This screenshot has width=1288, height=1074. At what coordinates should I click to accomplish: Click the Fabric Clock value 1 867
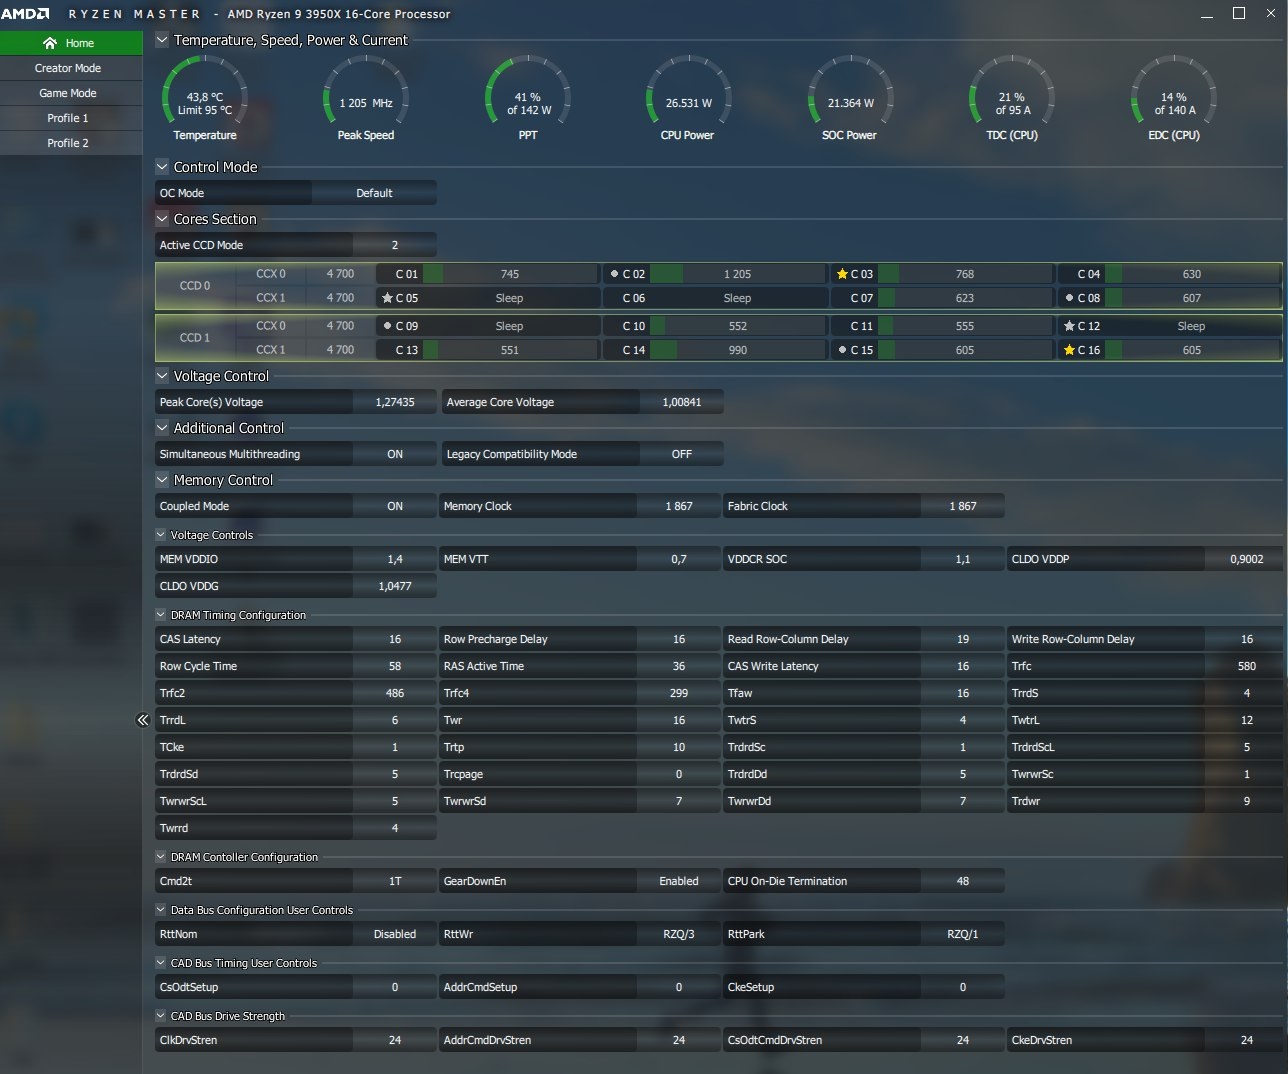click(963, 506)
